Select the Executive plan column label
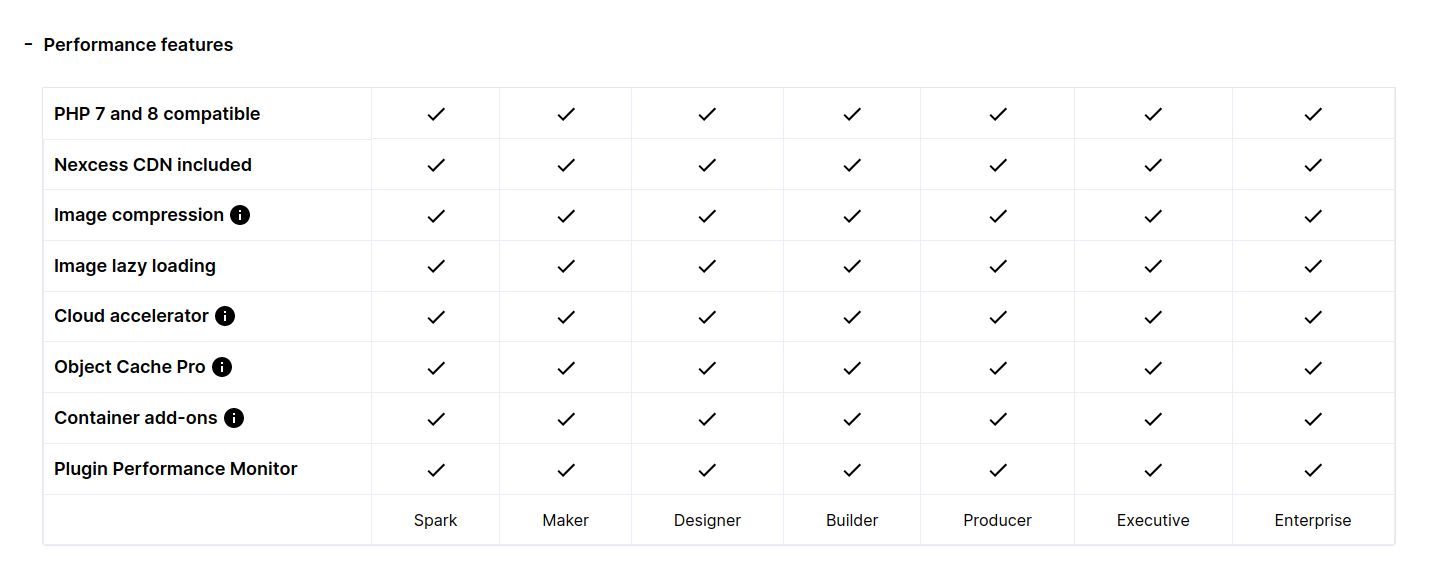This screenshot has height=578, width=1435. pos(1153,520)
